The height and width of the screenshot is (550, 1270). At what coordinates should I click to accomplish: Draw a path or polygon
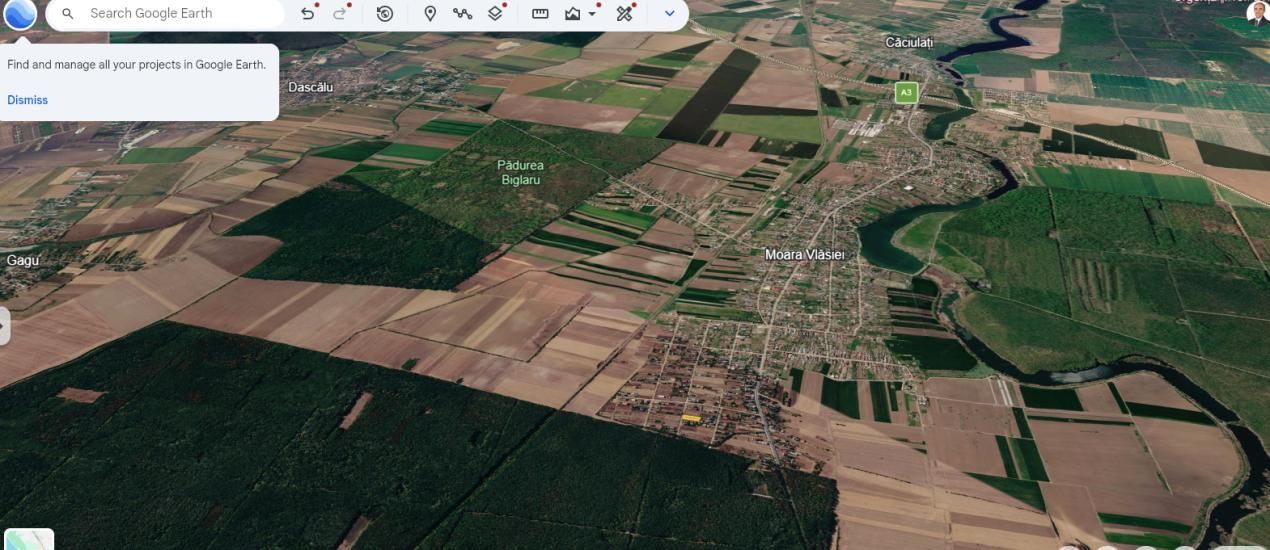tap(462, 14)
